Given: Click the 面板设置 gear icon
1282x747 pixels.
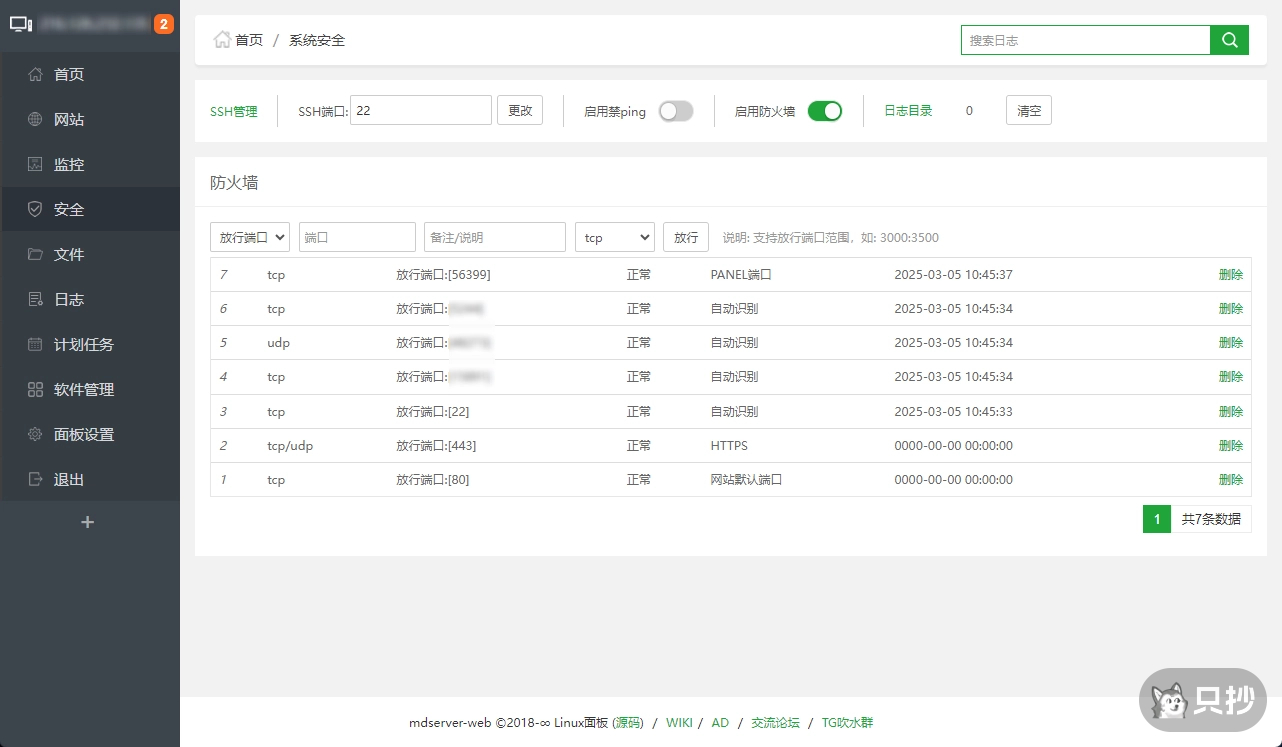Looking at the screenshot, I should click(x=35, y=435).
